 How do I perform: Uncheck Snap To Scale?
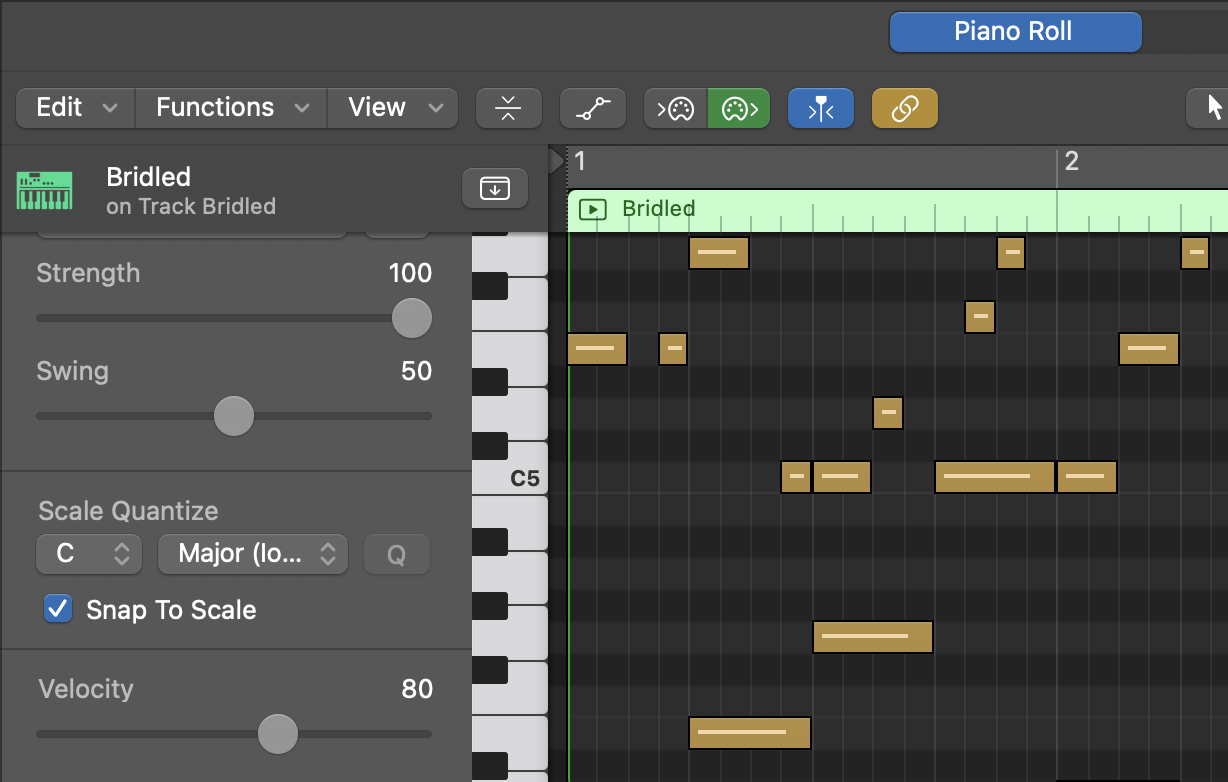pos(58,609)
